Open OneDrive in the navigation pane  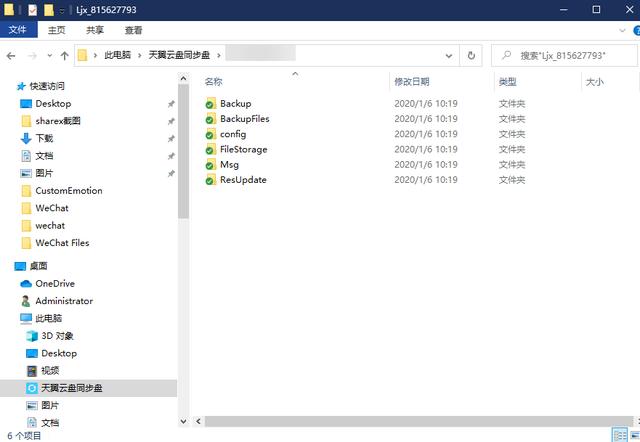point(55,283)
